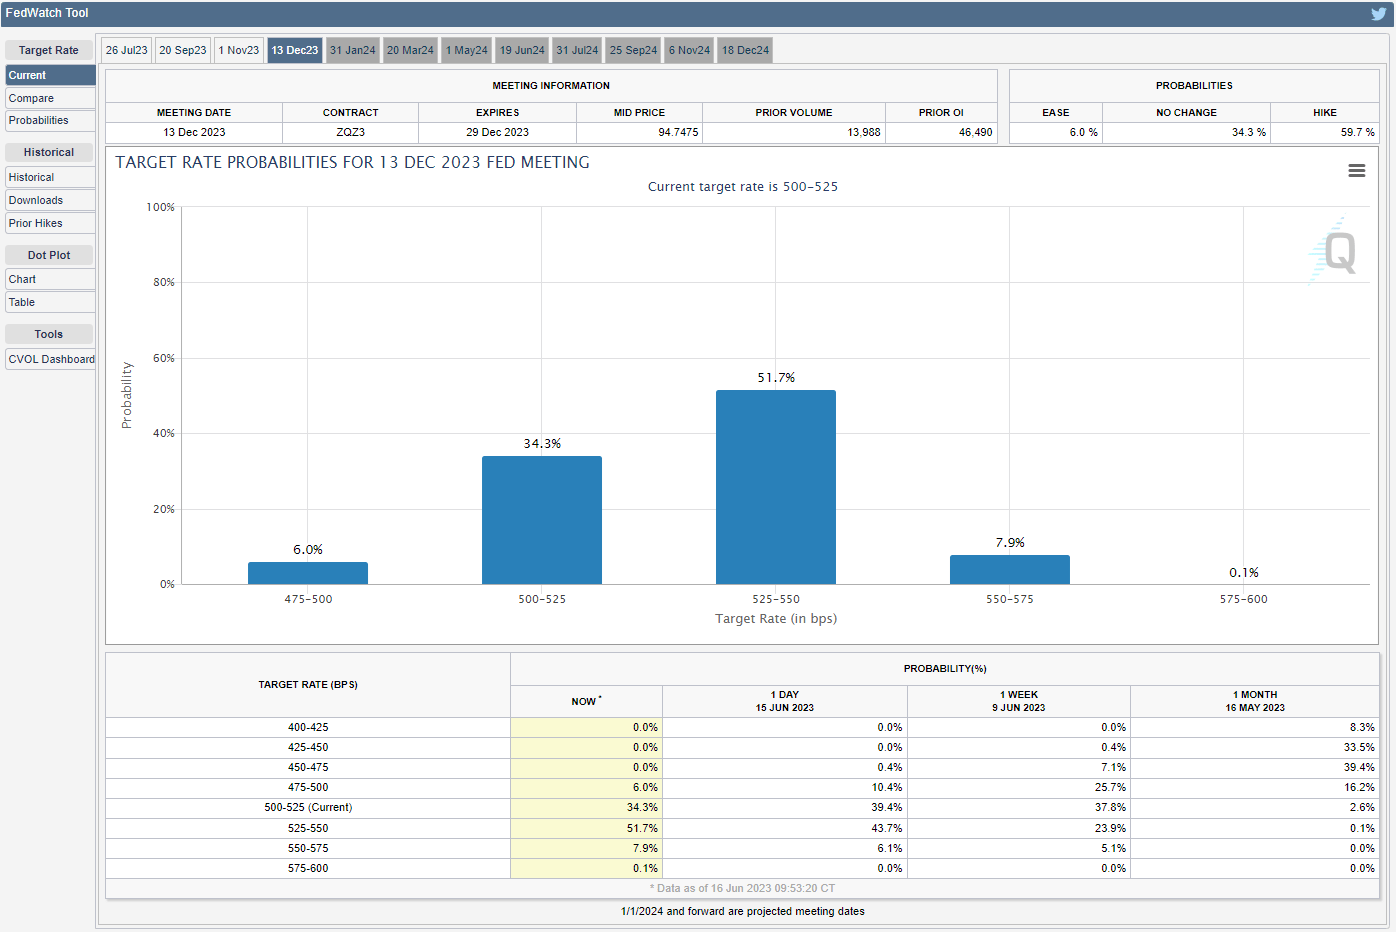
Task: Open the chart hamburger menu
Action: click(x=1357, y=171)
